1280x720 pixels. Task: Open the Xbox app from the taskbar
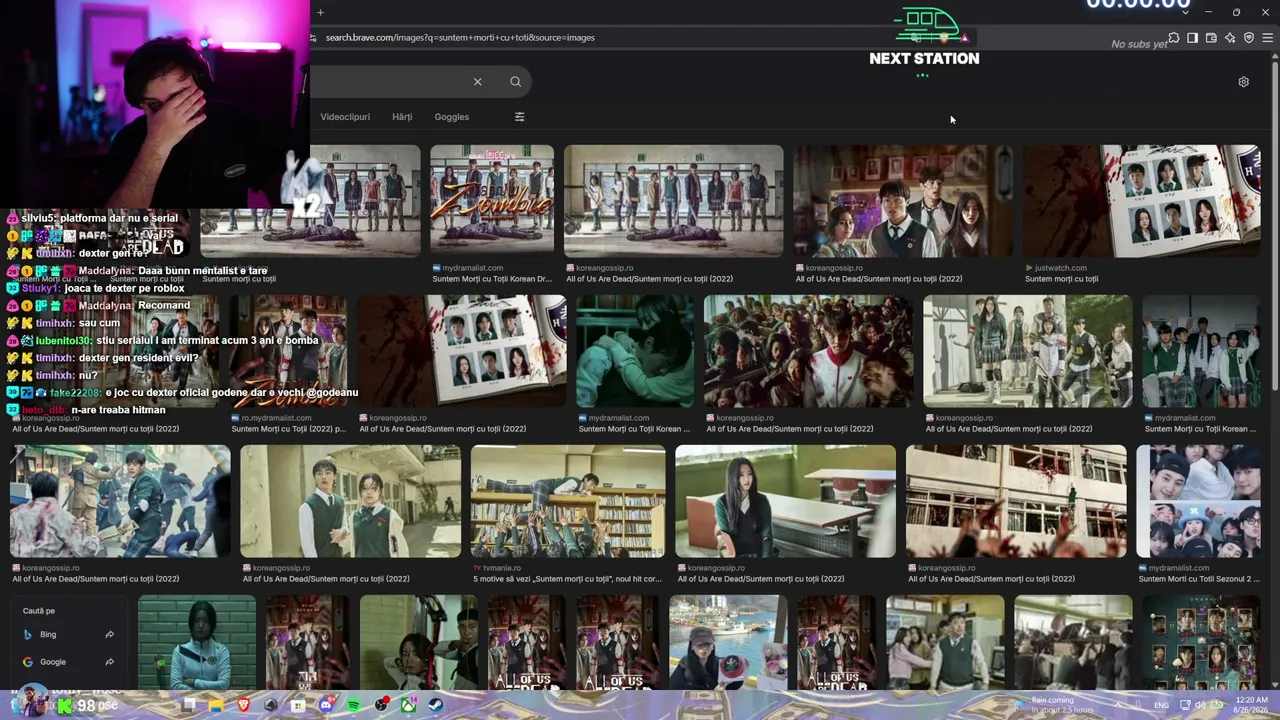[x=409, y=705]
